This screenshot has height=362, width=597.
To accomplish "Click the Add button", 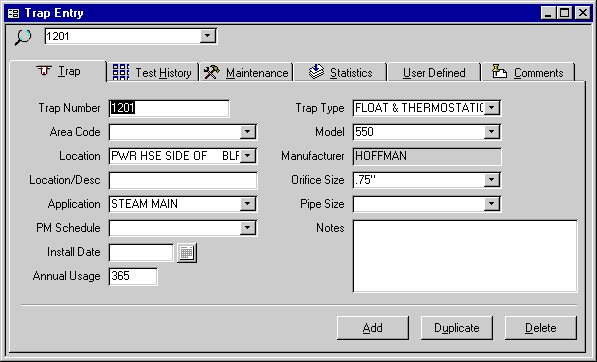I will tap(373, 328).
